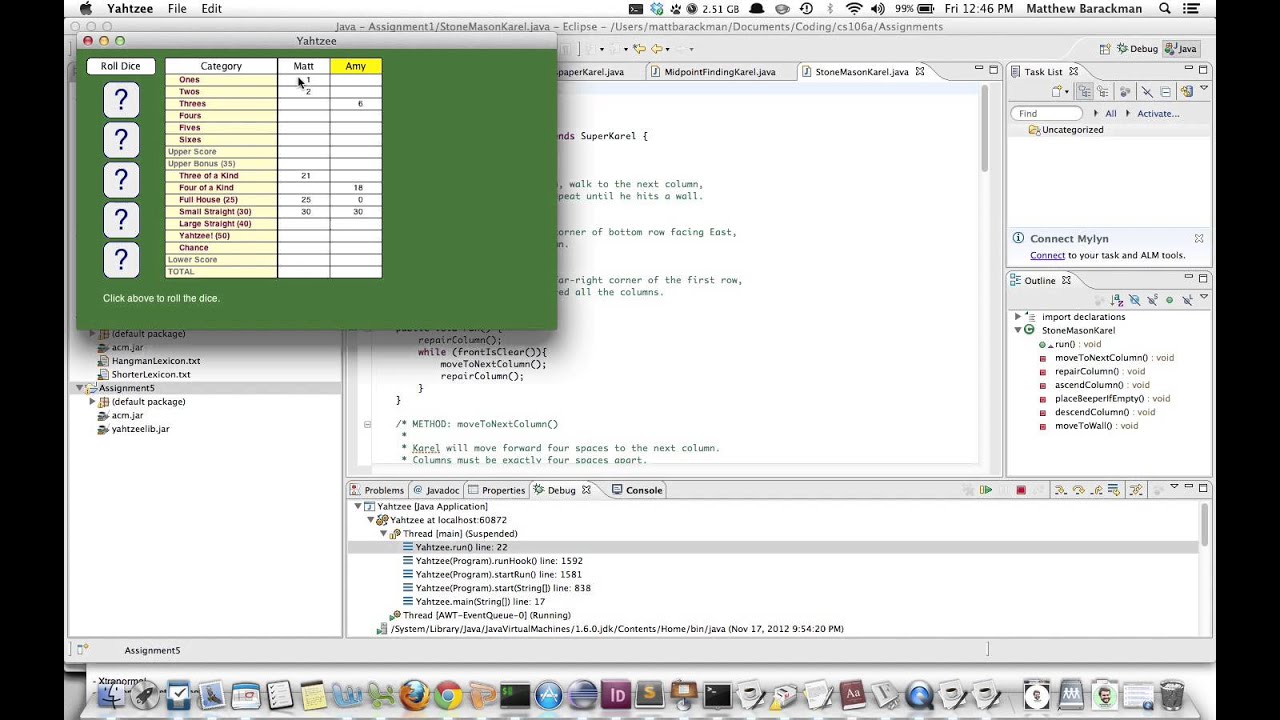1280x720 pixels.
Task: Open the File menu in menu bar
Action: coord(177,9)
